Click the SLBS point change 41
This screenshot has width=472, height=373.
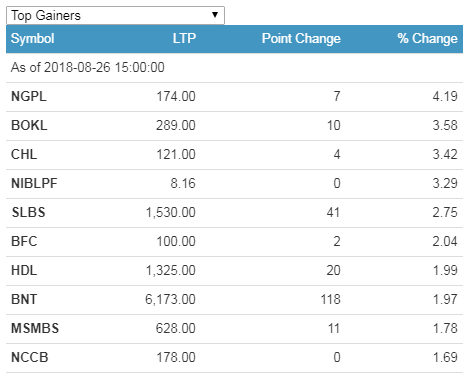tap(333, 212)
